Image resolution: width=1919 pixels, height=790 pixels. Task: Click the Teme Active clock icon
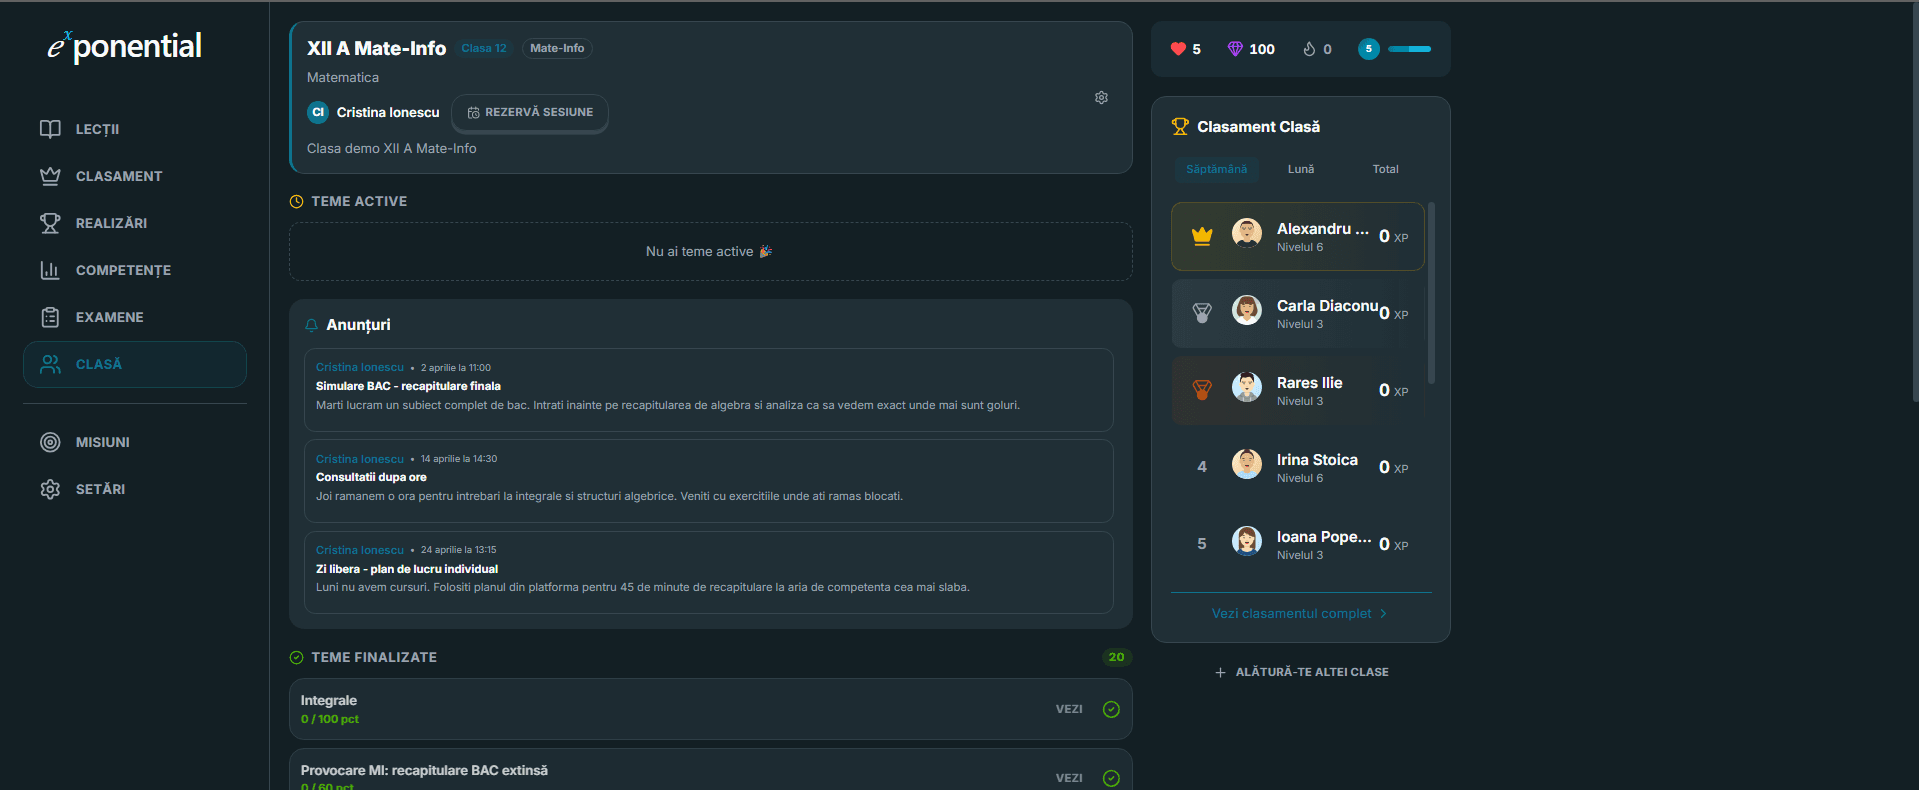pyautogui.click(x=296, y=202)
